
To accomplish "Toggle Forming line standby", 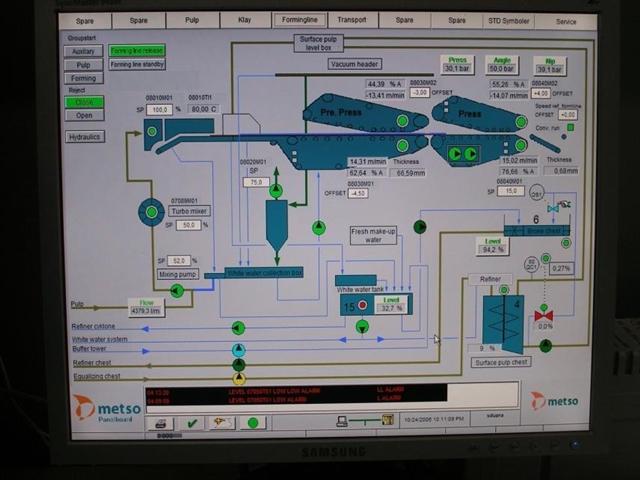I will coord(137,64).
